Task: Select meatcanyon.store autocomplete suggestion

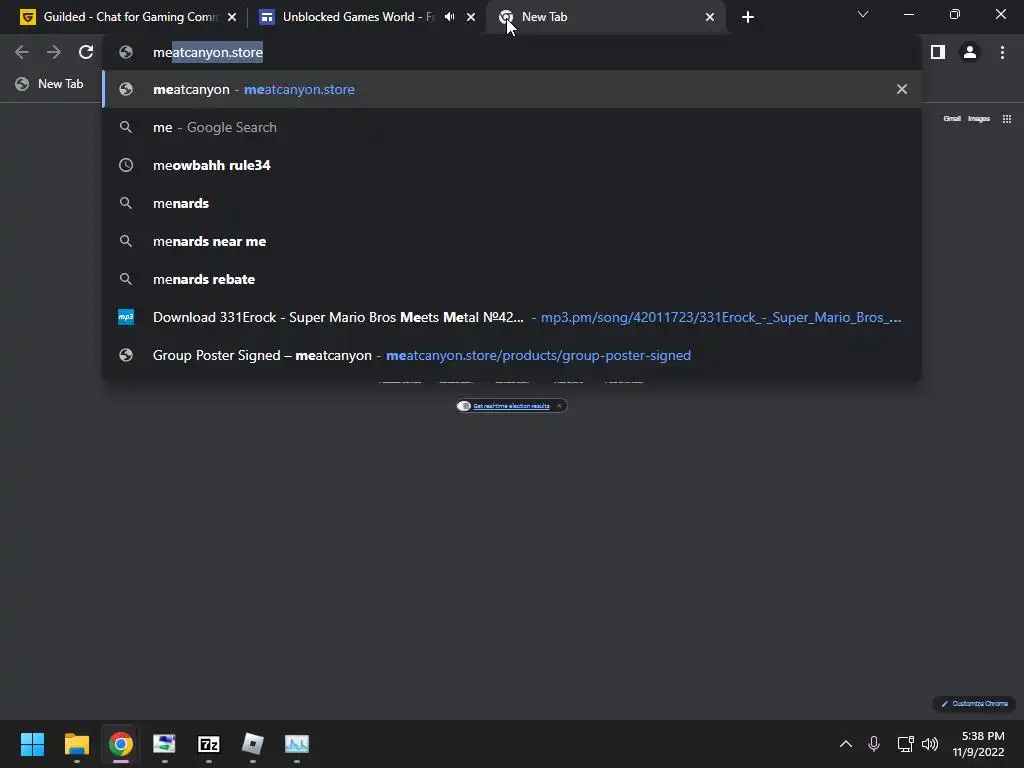Action: (512, 89)
